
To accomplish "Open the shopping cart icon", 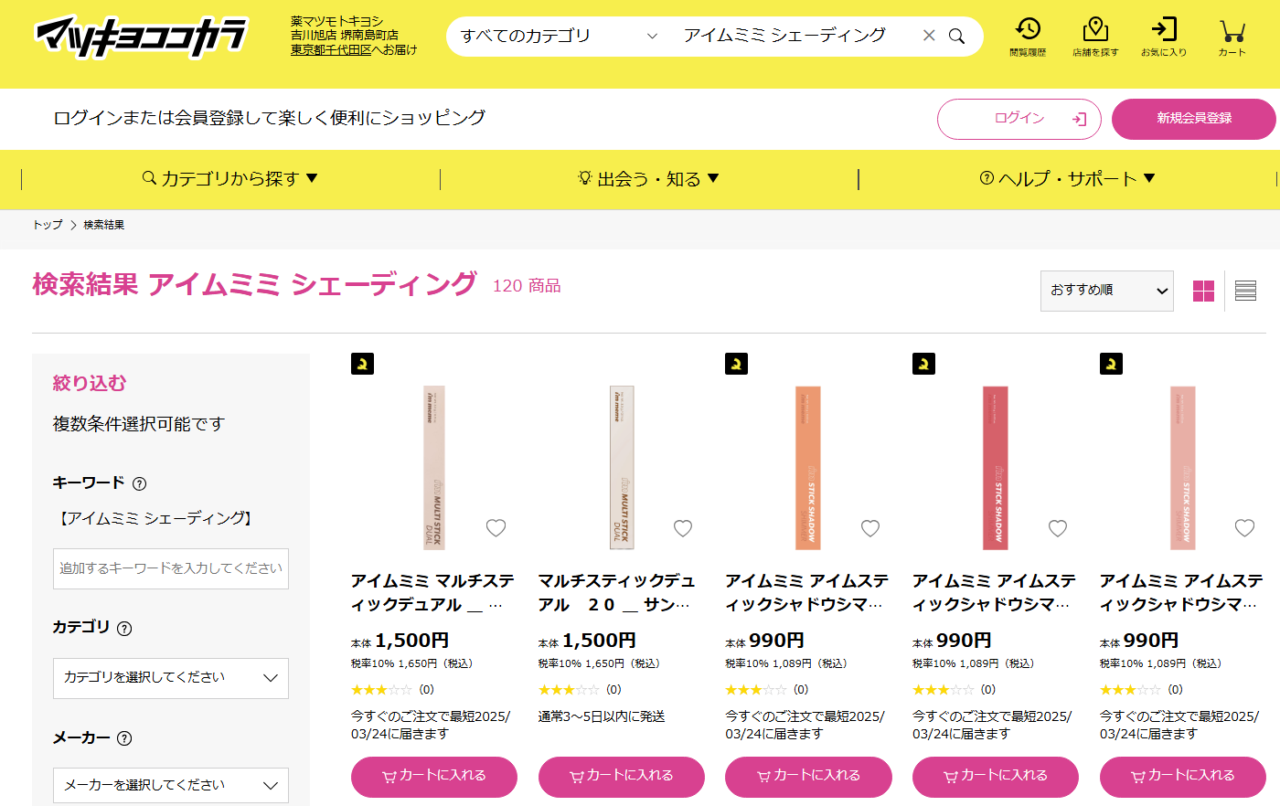I will pyautogui.click(x=1232, y=30).
